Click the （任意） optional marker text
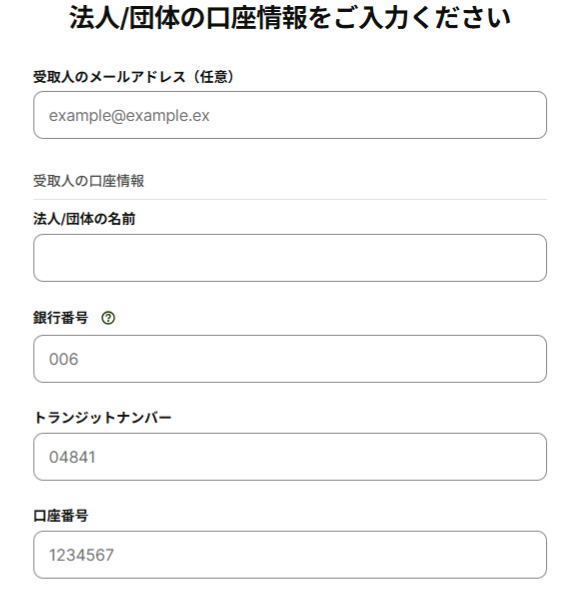580x590 pixels. click(x=213, y=77)
